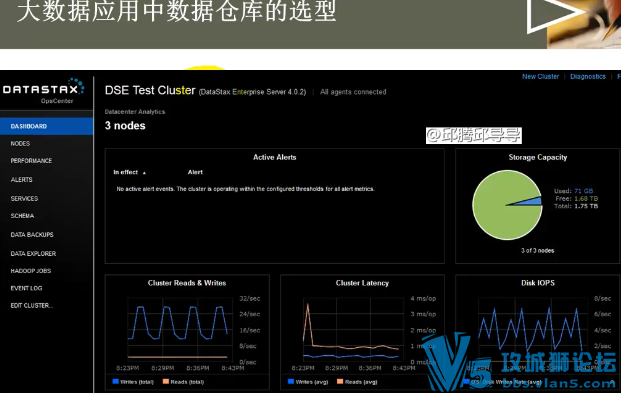Viewport: 621px width, 397px height.
Task: Go to Nodes in the sidebar
Action: click(x=20, y=143)
